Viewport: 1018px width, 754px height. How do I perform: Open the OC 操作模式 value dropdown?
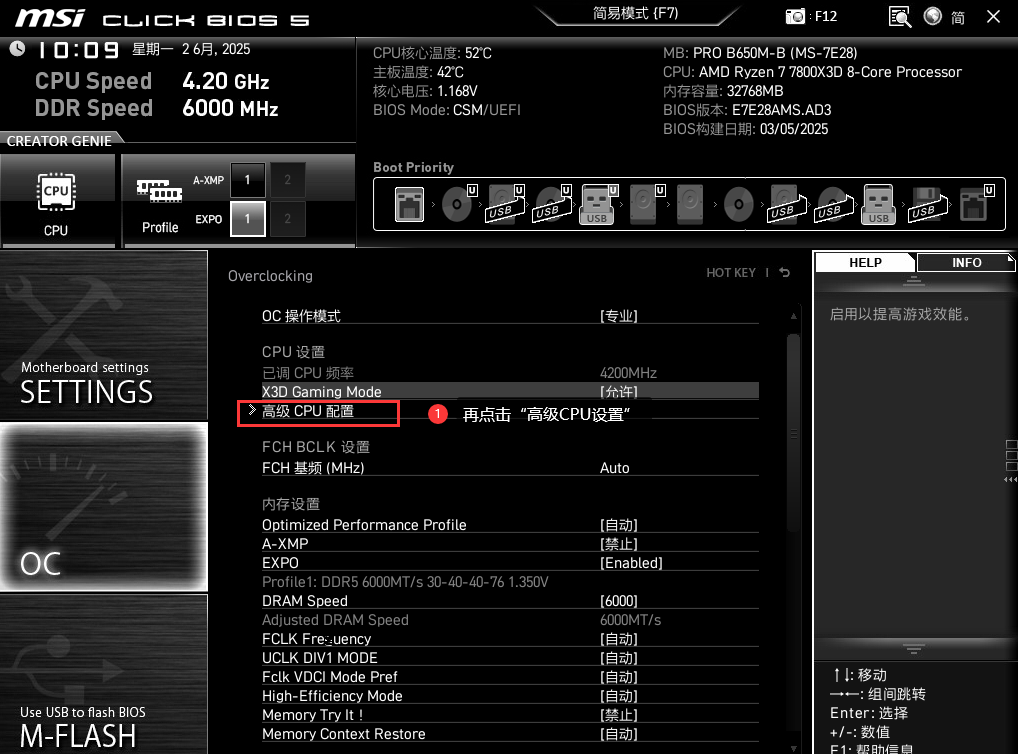point(619,316)
